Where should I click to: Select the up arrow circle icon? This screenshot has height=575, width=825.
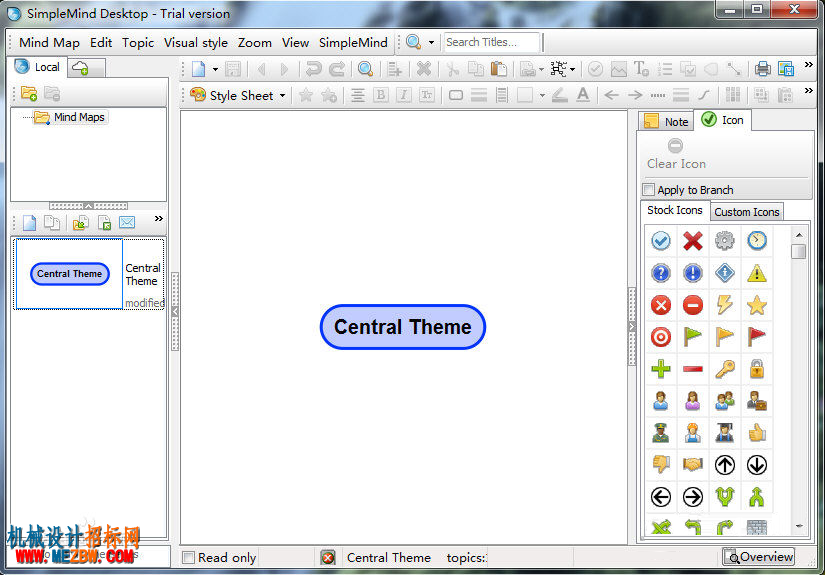point(725,465)
